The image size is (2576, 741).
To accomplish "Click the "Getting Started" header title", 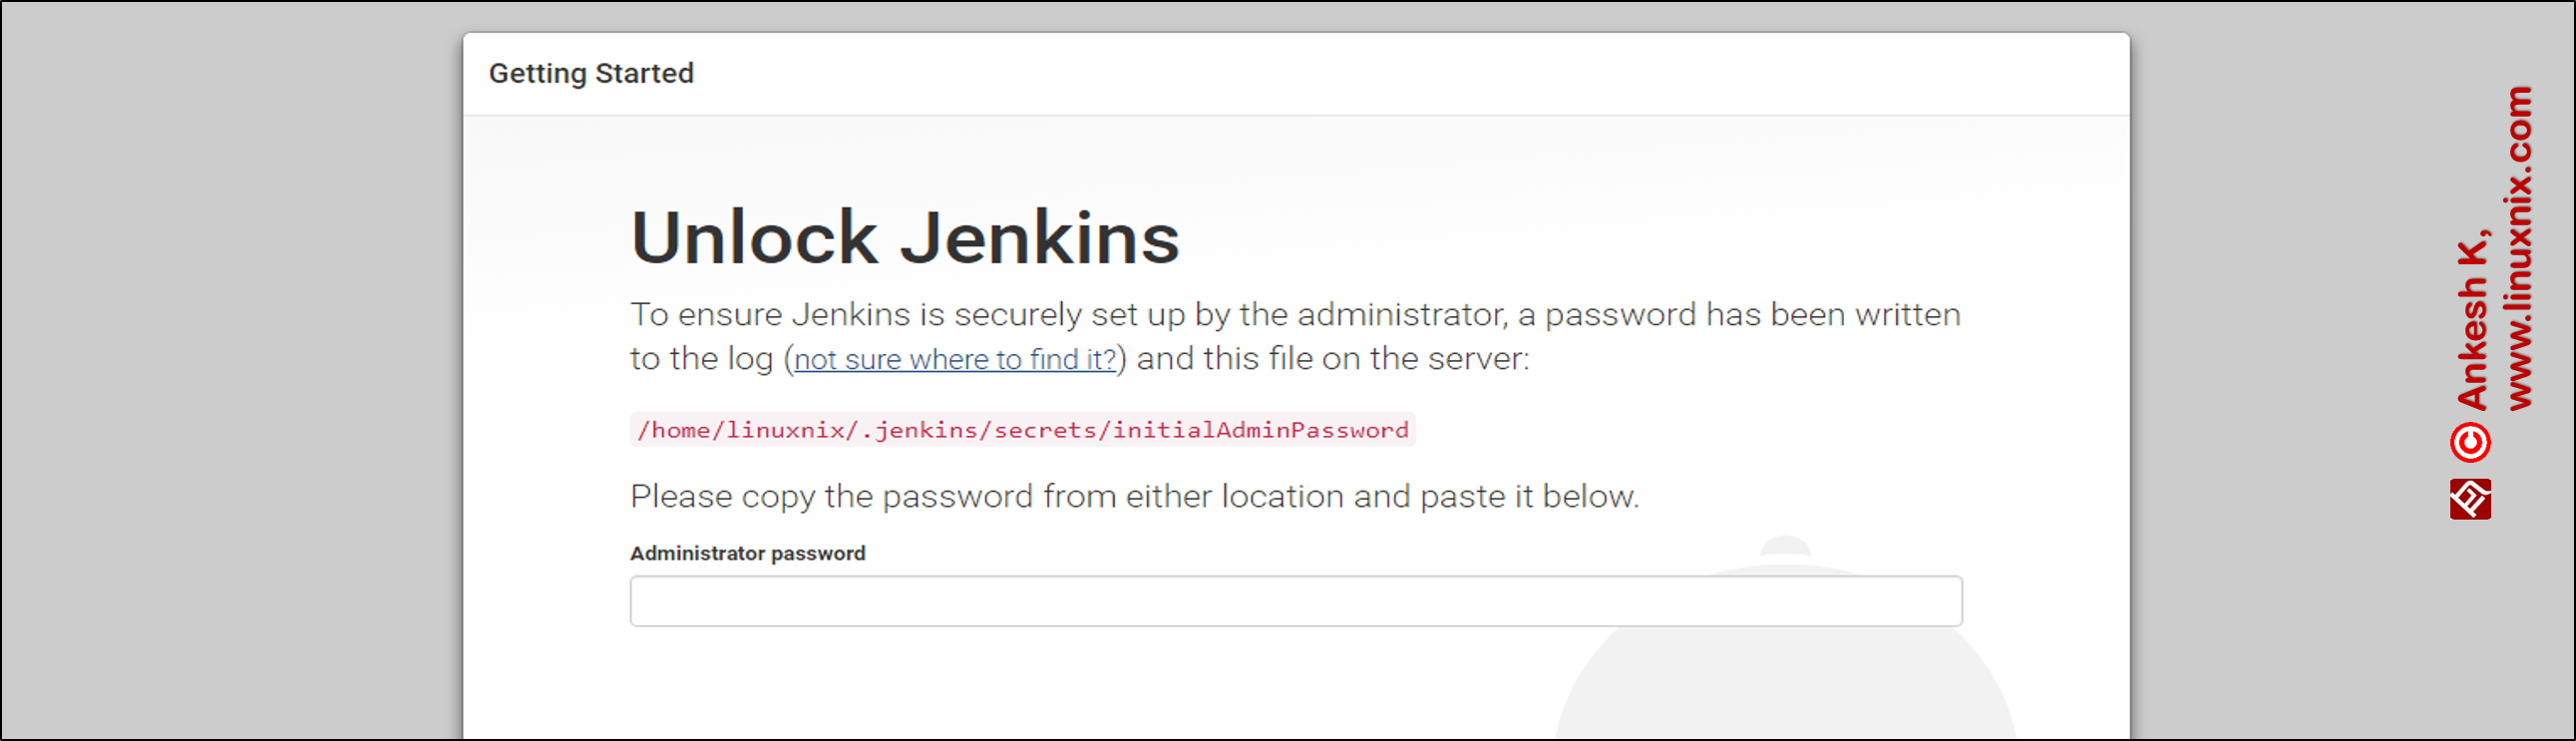I will [x=590, y=73].
